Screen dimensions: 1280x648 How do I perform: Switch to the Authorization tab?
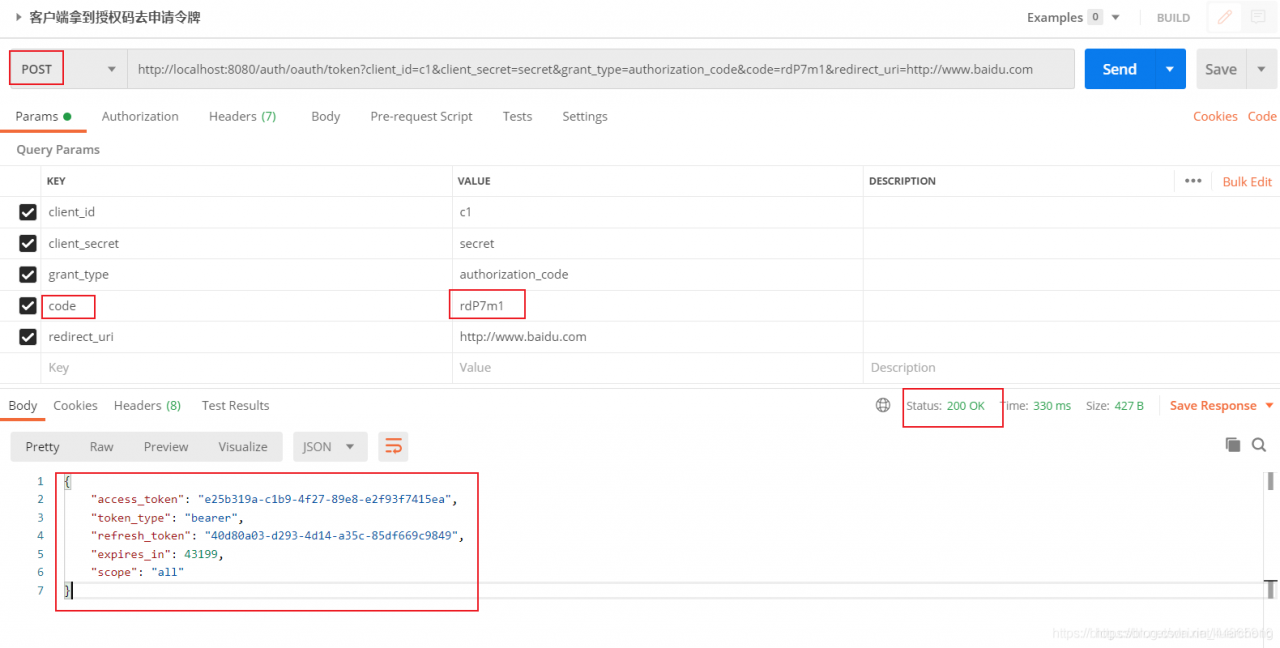pos(140,116)
